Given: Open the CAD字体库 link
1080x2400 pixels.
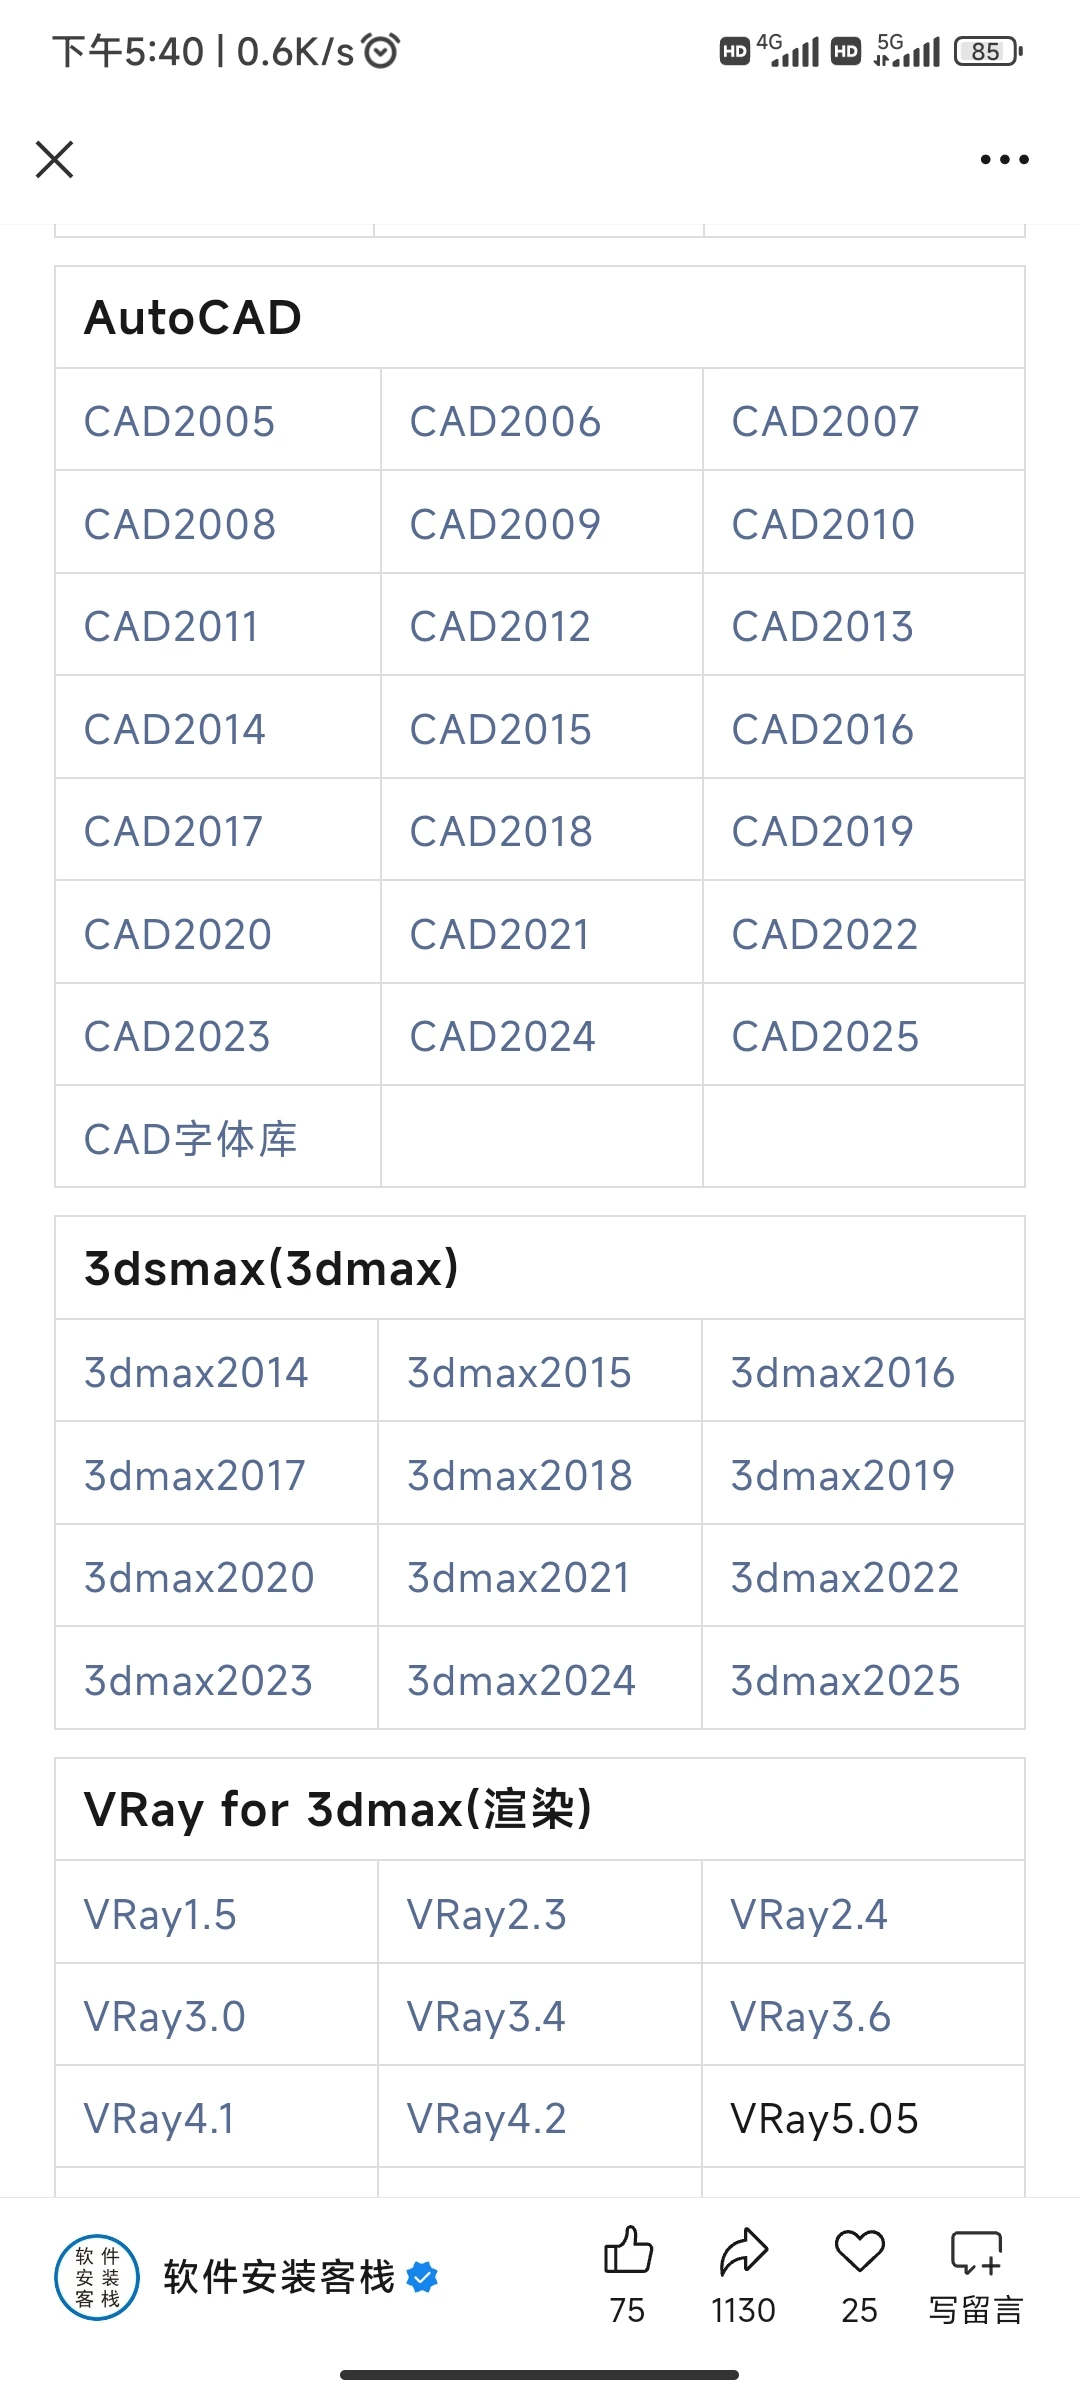Looking at the screenshot, I should point(191,1139).
